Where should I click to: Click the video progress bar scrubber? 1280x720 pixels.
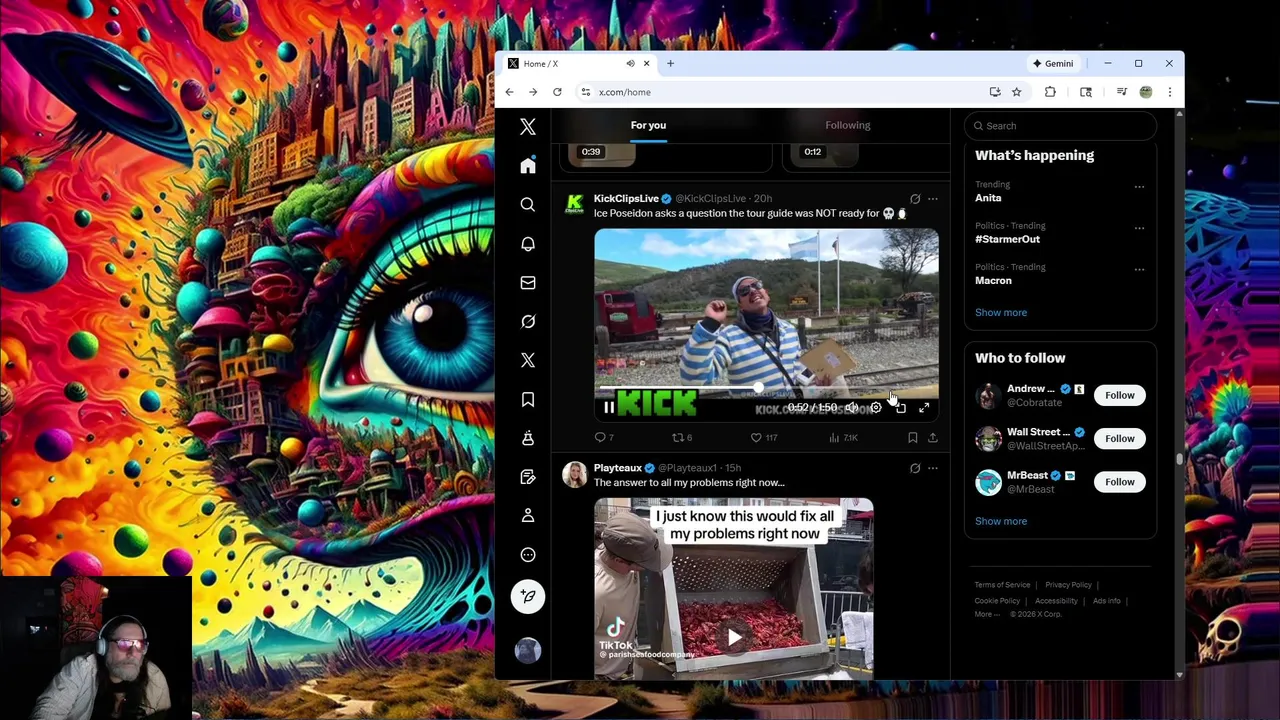tap(759, 388)
